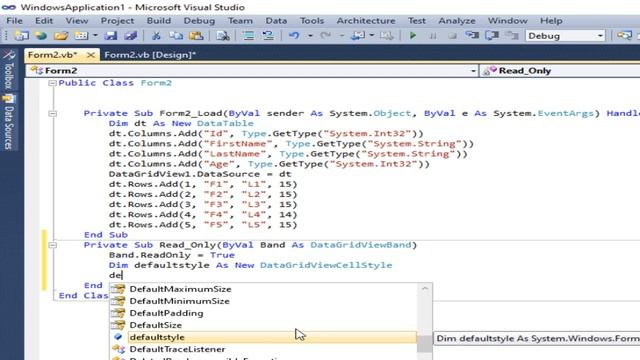Image resolution: width=640 pixels, height=360 pixels.
Task: Collapse the Form2_Load sub outline
Action: click(x=52, y=113)
